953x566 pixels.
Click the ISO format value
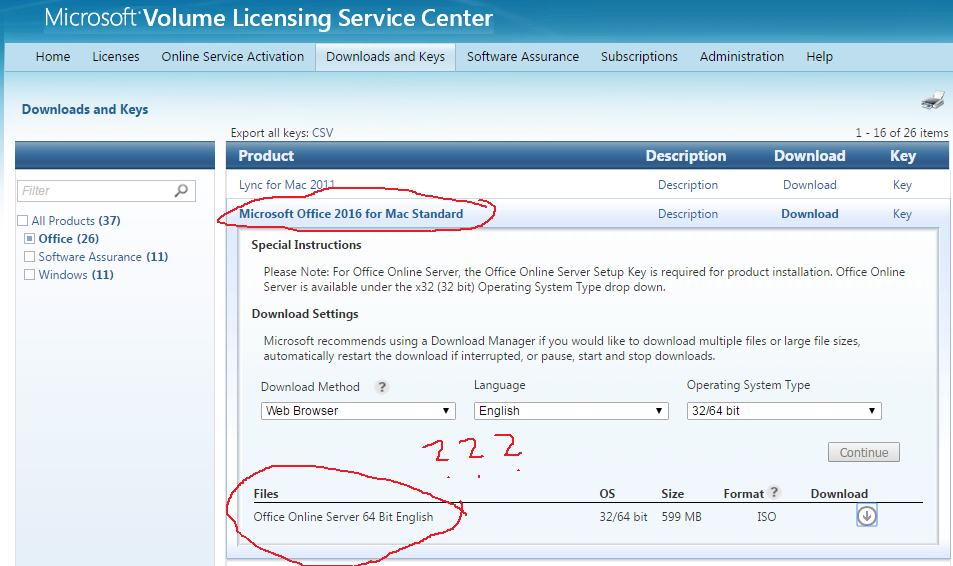(766, 517)
